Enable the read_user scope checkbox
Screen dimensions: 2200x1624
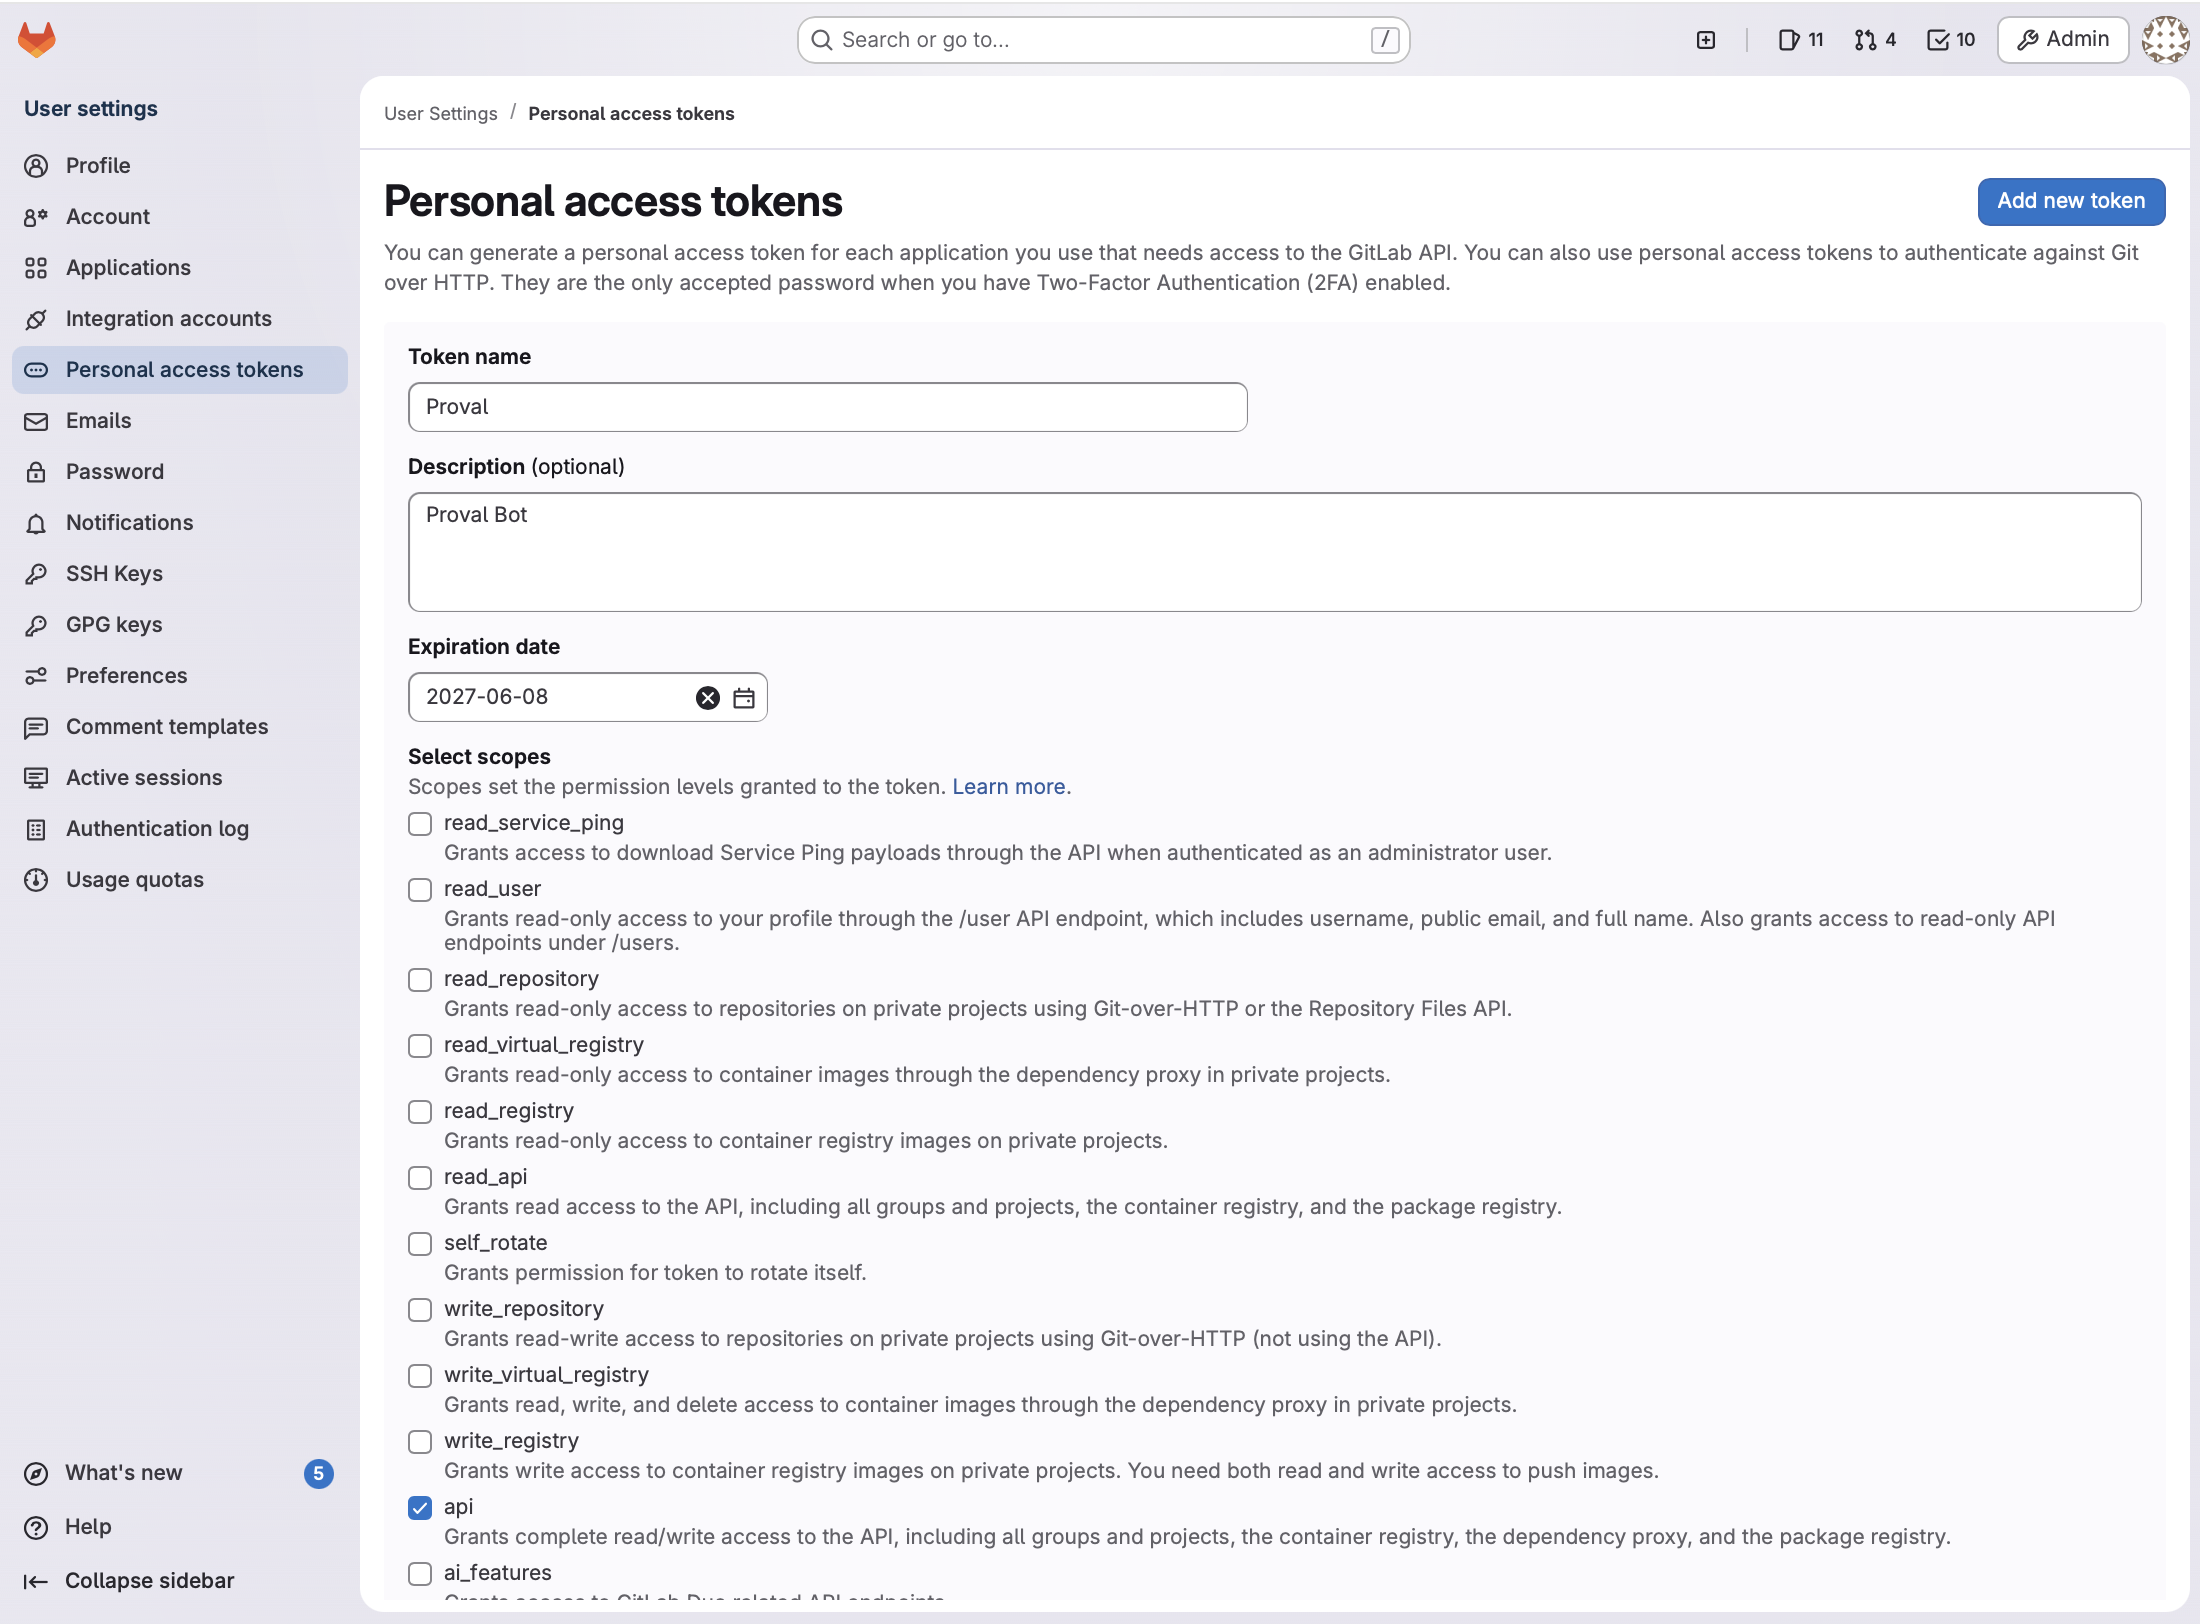click(x=420, y=890)
